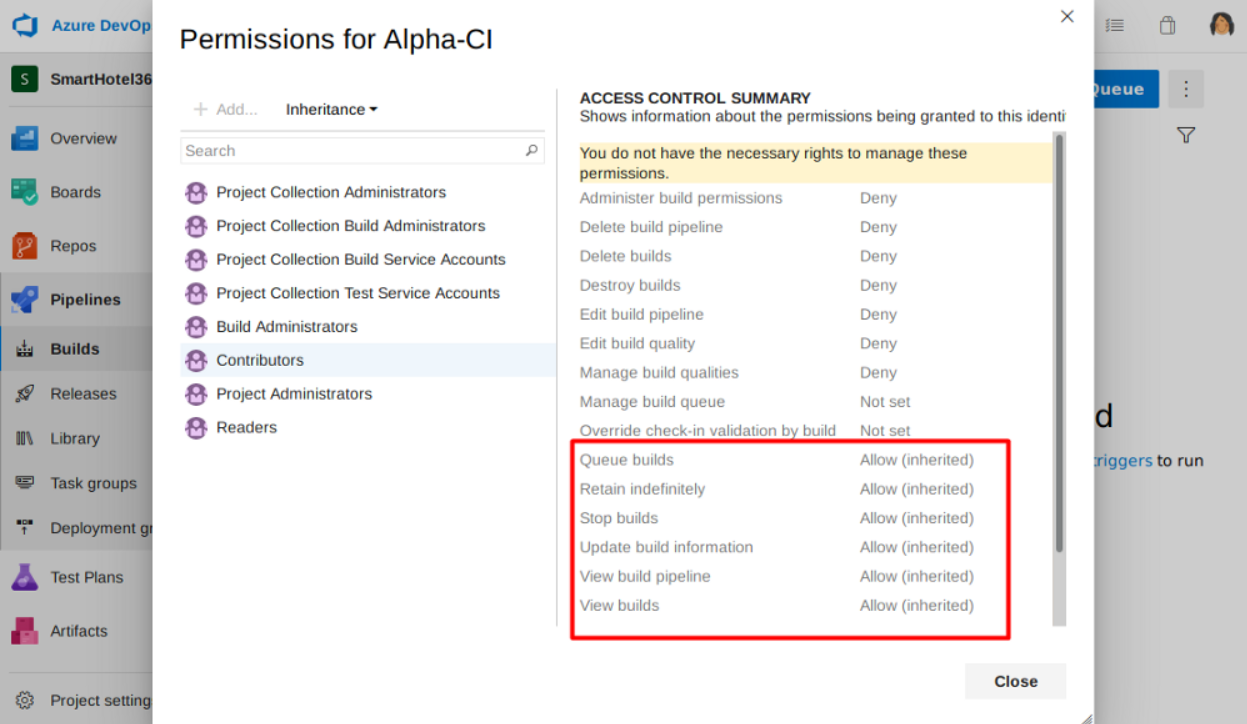Viewport: 1247px width, 724px height.
Task: Select the Contributors group
Action: coord(260,360)
